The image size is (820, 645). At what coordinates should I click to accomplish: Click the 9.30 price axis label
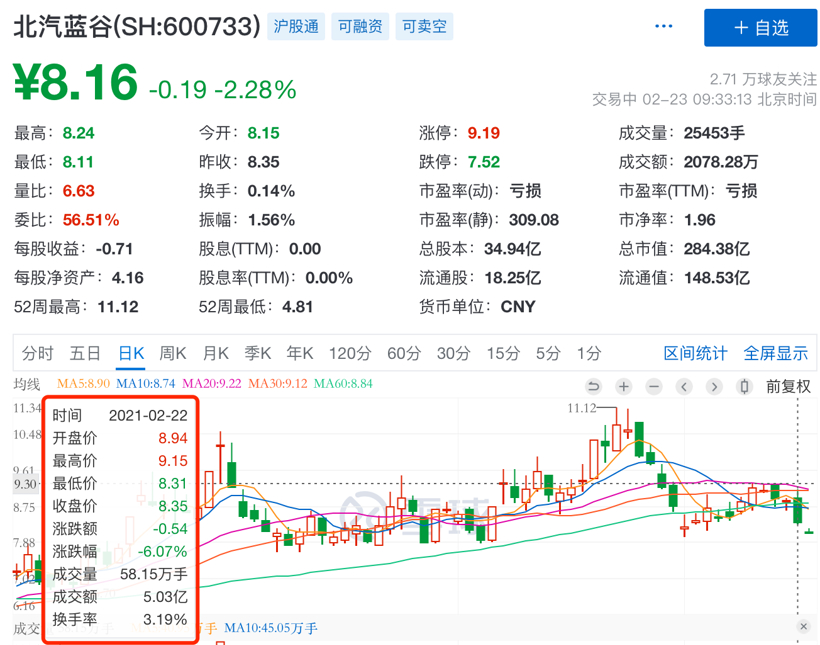(x=25, y=484)
